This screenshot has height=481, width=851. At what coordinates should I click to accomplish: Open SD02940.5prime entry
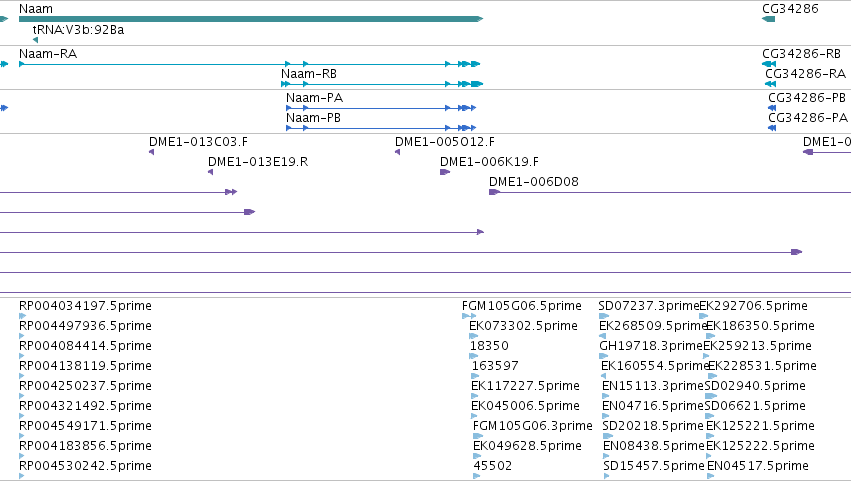tap(755, 386)
